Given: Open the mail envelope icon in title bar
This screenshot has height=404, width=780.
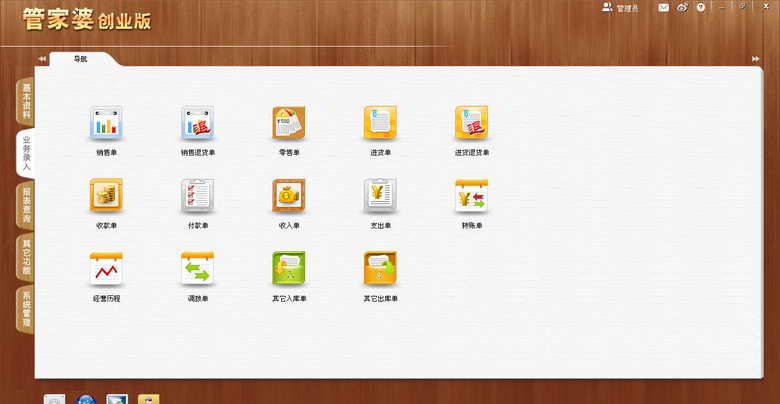Looking at the screenshot, I should pos(663,8).
